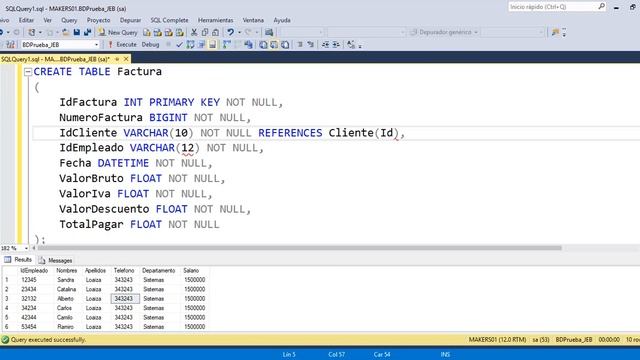The width and height of the screenshot is (640, 360).
Task: Click the Debug button
Action: coord(150,44)
